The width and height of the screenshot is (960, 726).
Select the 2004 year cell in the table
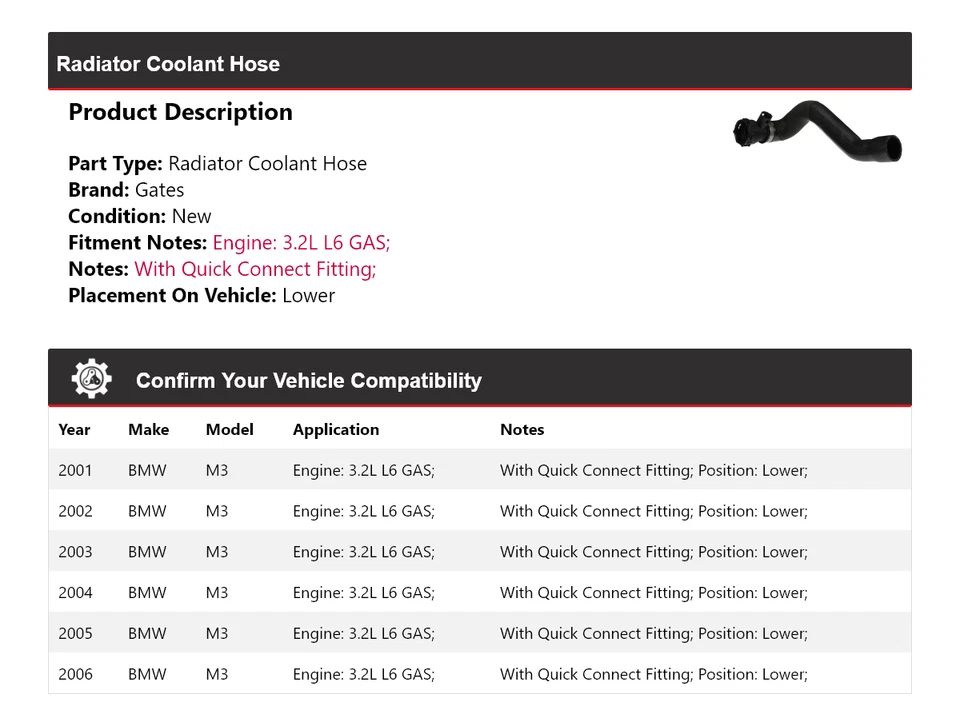point(75,593)
